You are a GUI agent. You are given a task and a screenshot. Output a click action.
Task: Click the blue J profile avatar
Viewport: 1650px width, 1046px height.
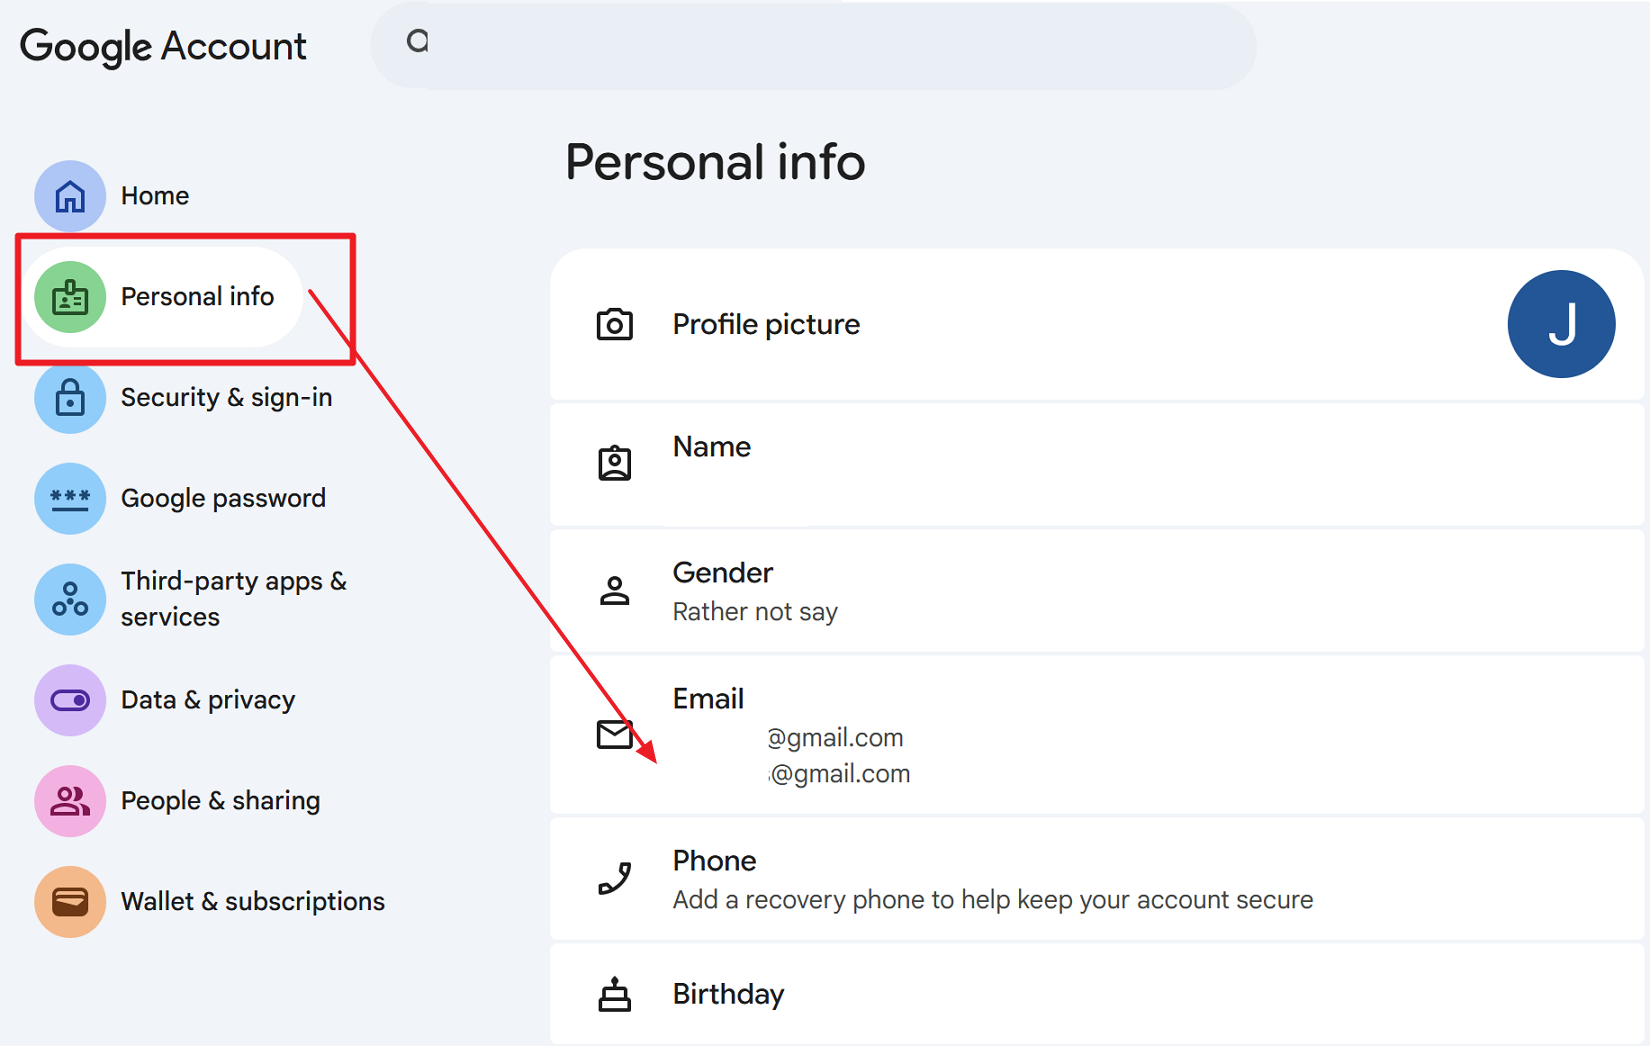coord(1560,324)
